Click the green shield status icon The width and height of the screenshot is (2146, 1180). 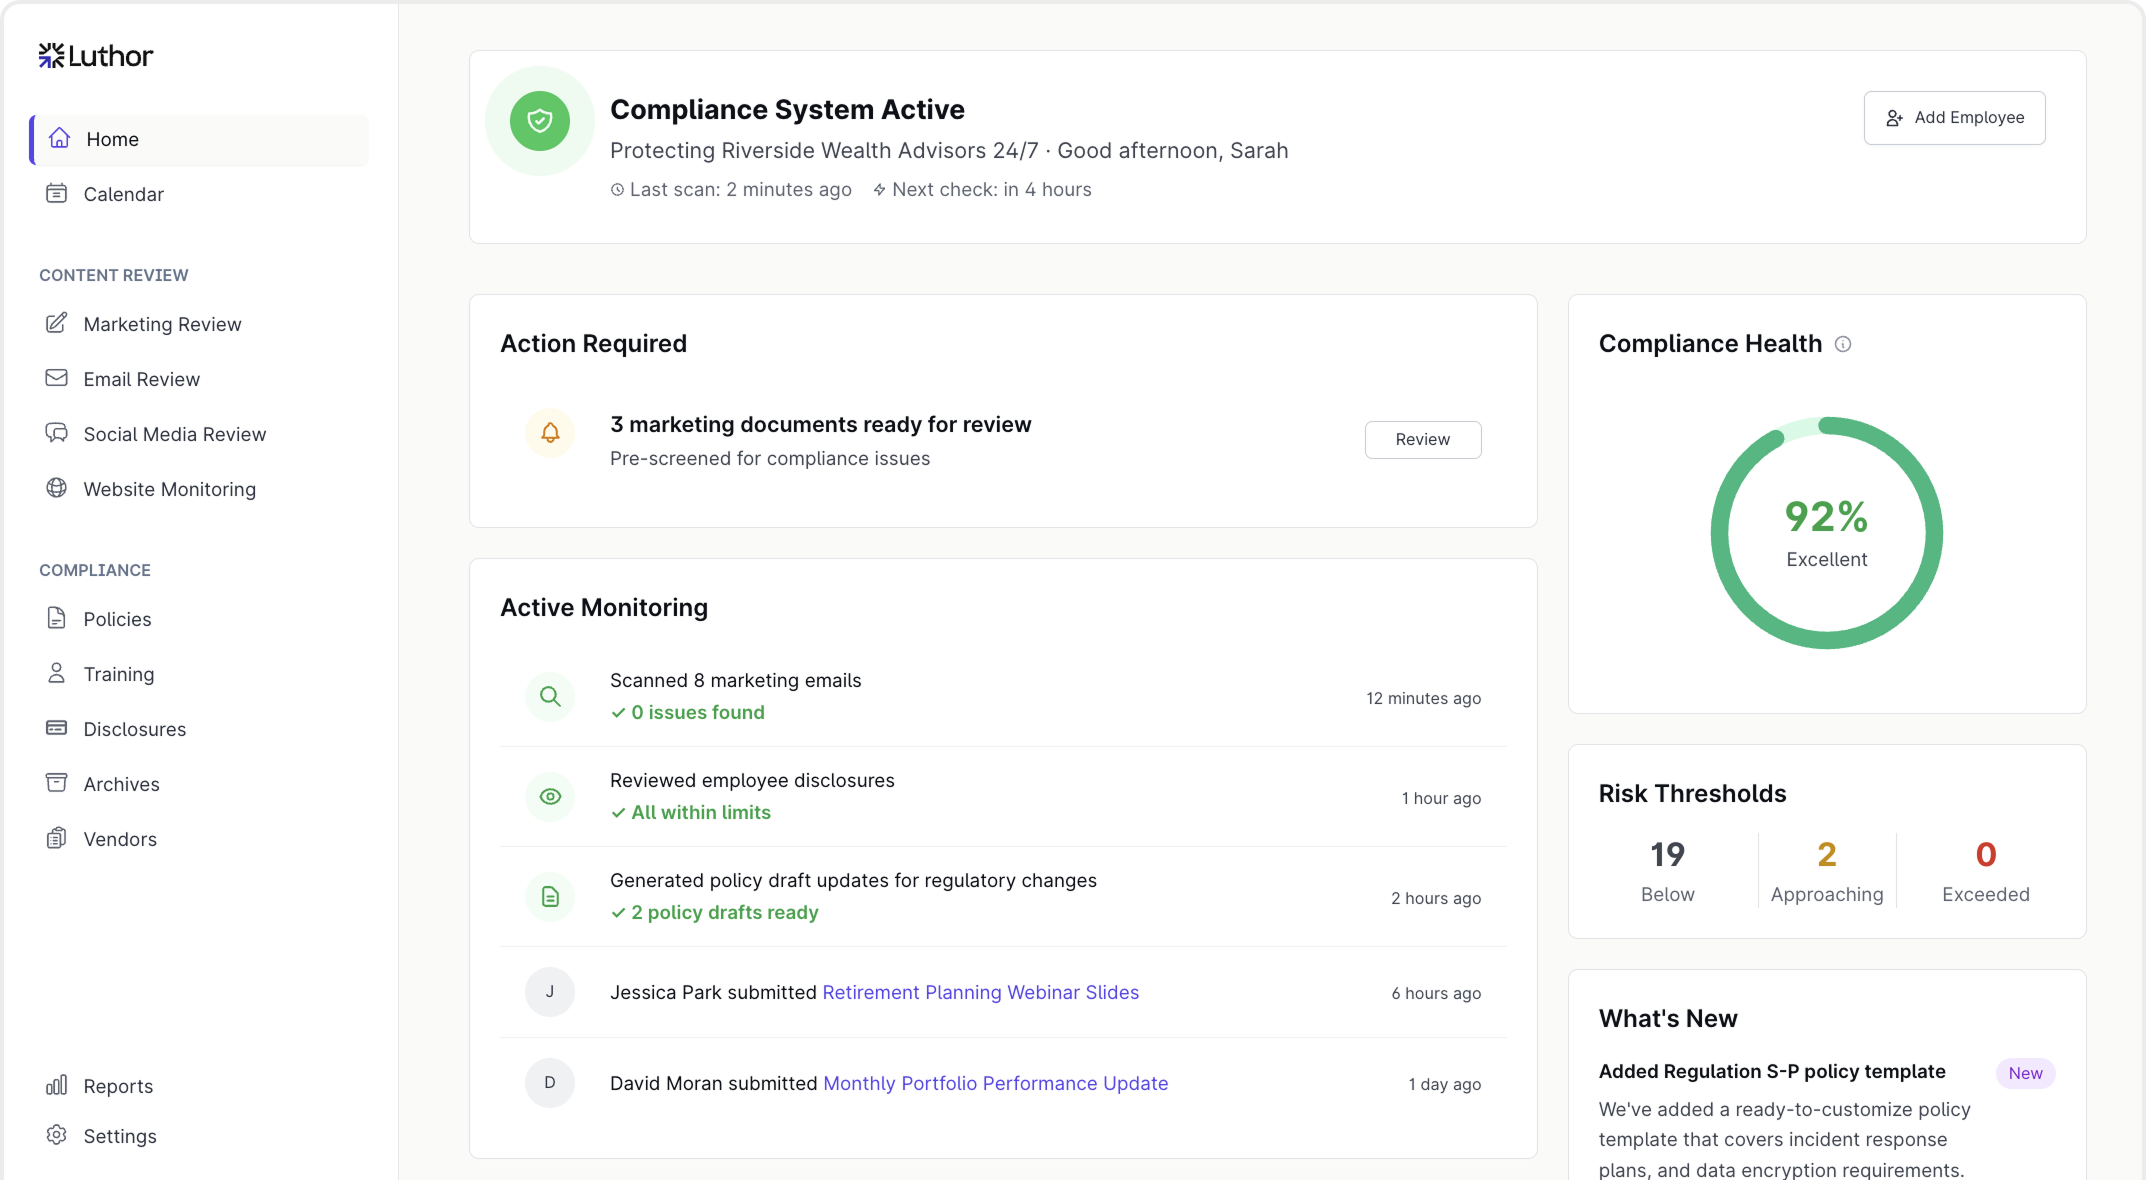[539, 120]
